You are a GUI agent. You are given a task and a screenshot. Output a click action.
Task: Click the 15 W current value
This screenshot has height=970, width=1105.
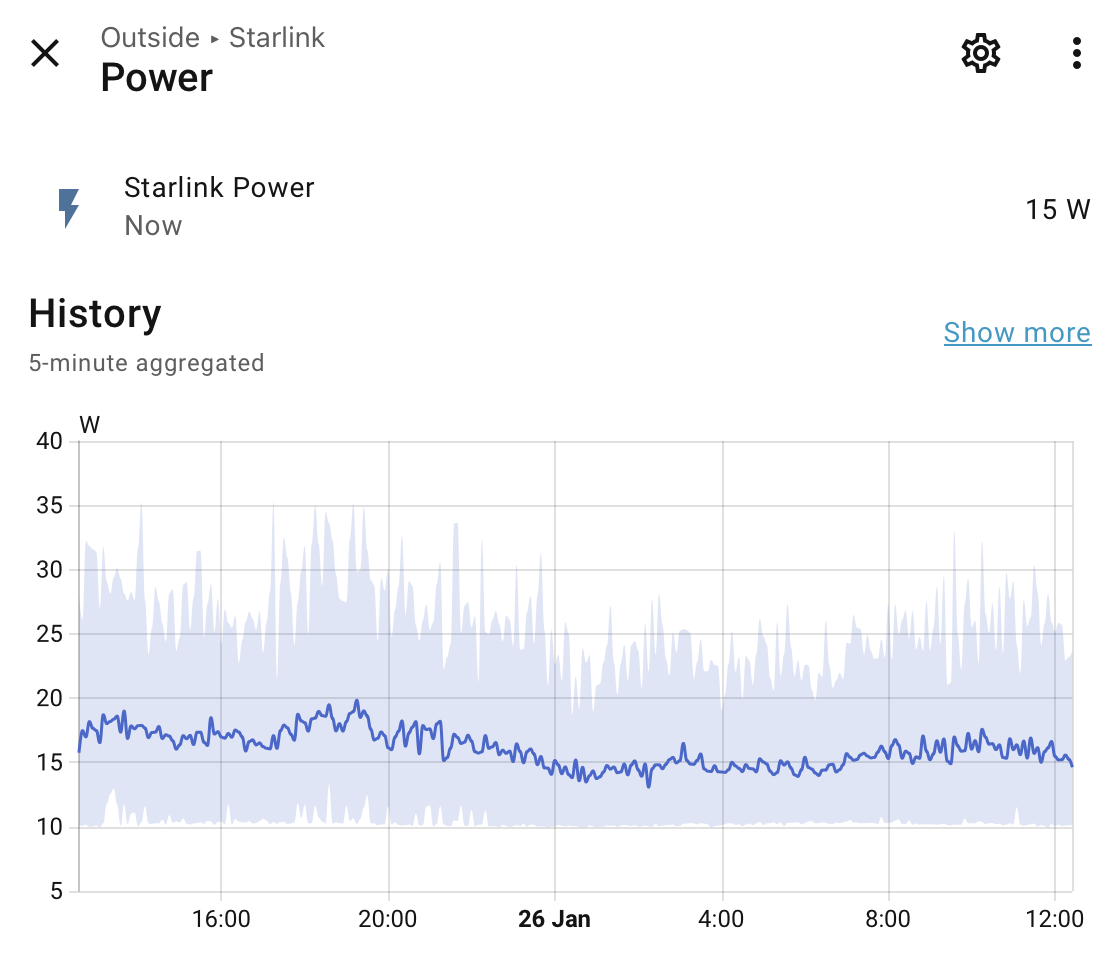click(x=1057, y=209)
